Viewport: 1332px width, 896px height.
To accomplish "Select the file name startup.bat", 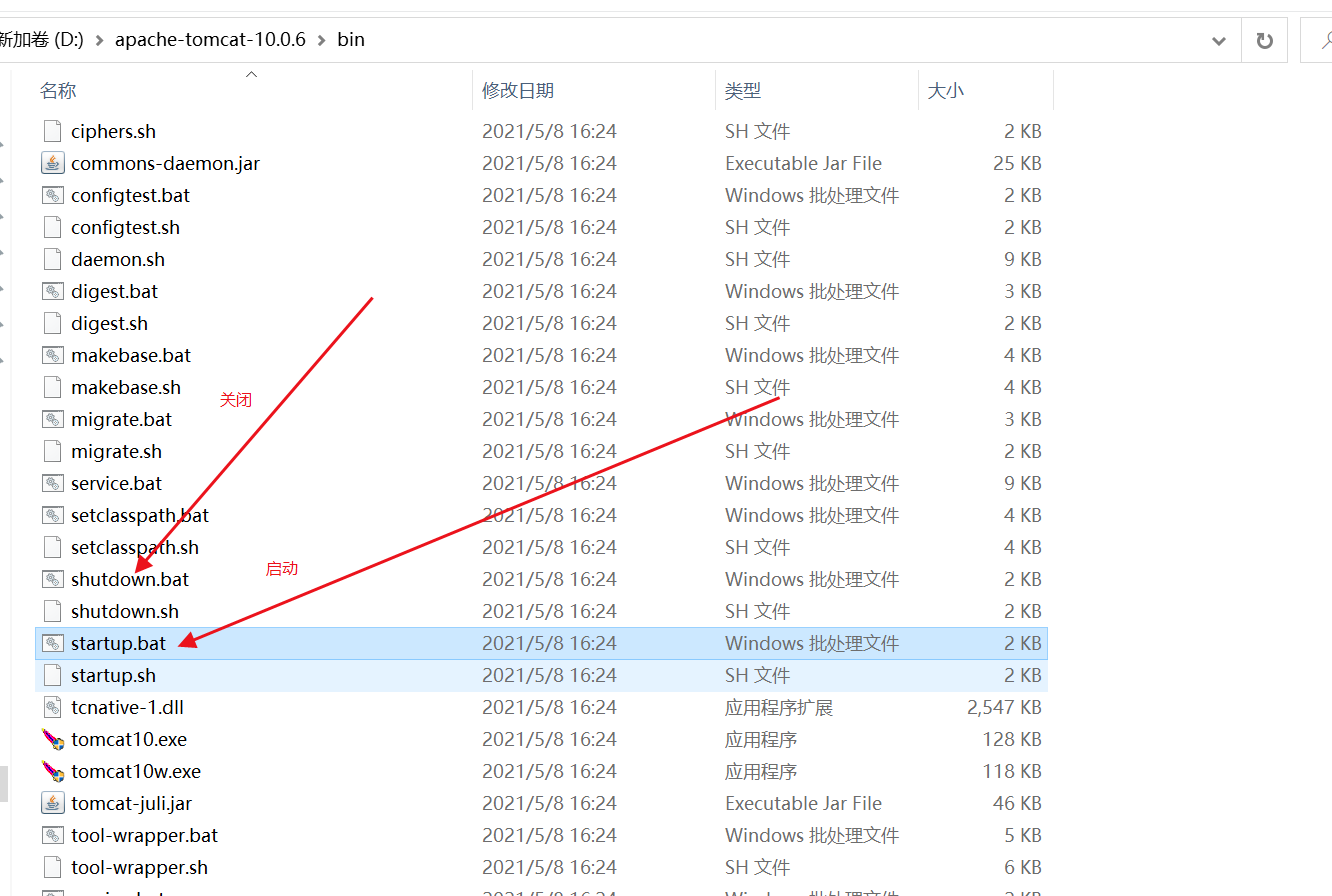I will click(x=118, y=643).
